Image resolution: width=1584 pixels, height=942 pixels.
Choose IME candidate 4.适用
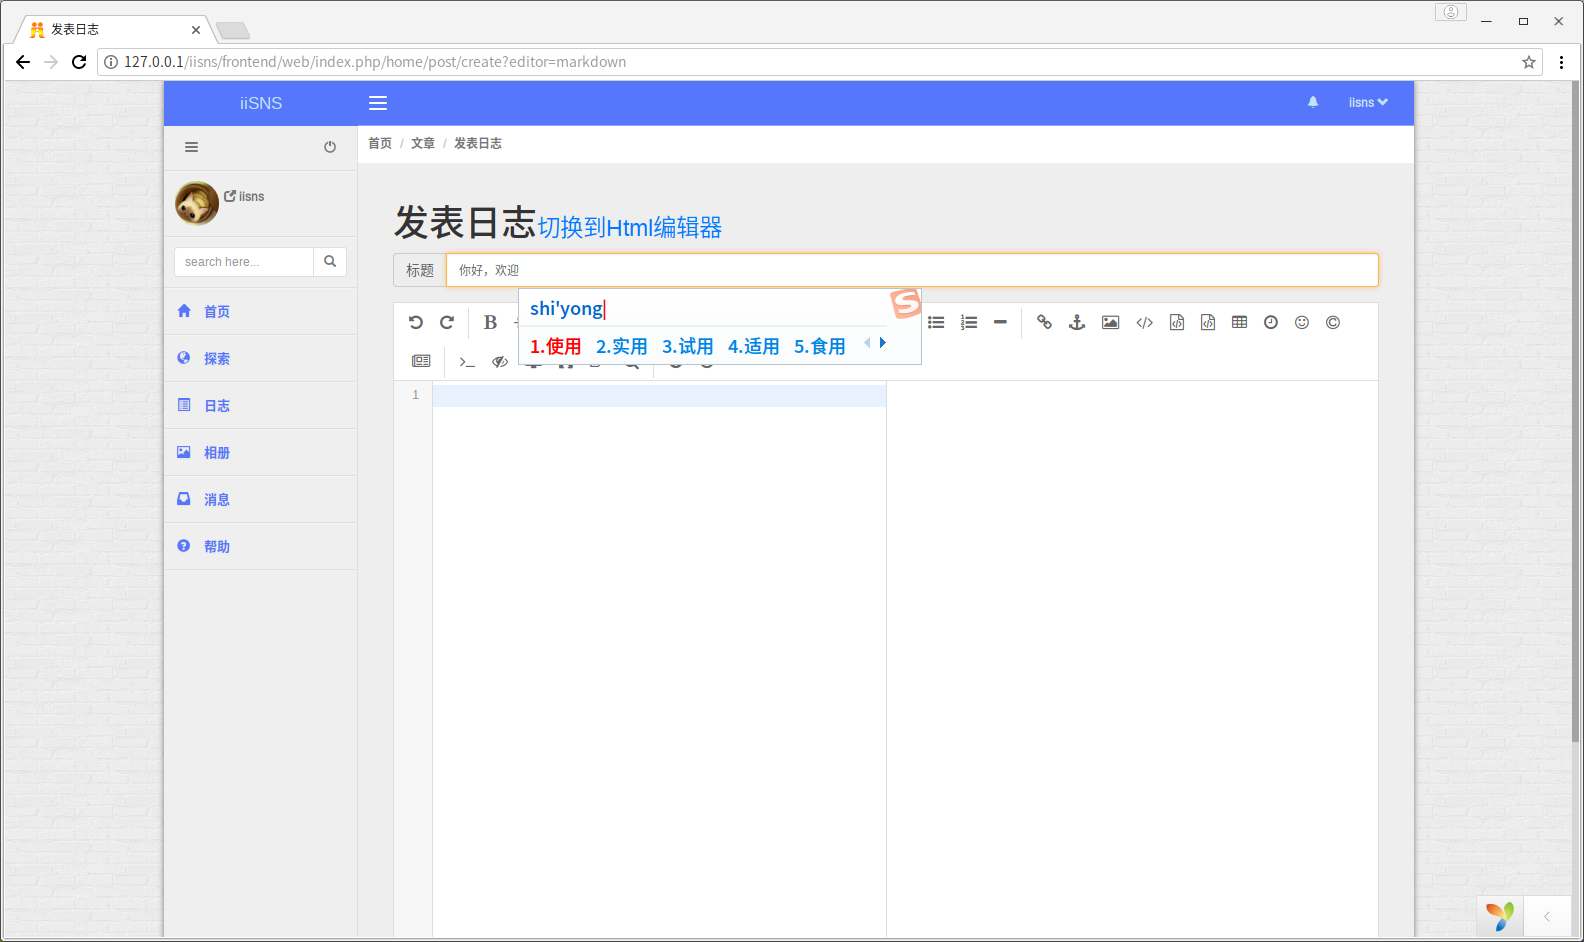coord(754,347)
